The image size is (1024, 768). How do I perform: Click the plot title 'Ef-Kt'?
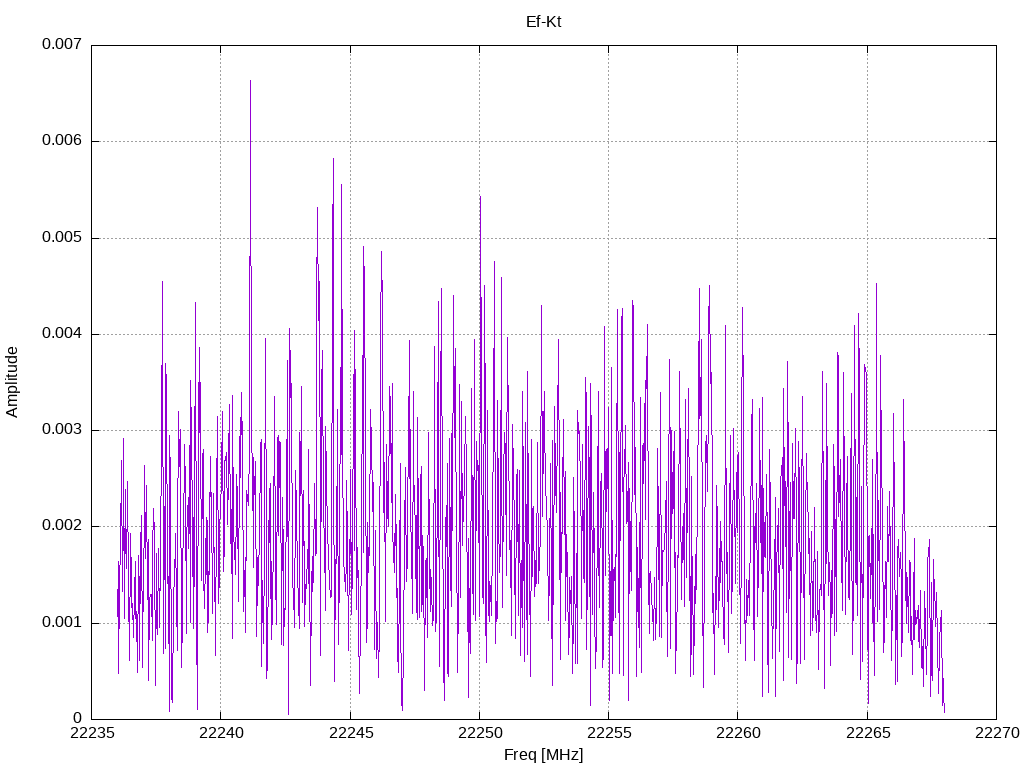543,22
